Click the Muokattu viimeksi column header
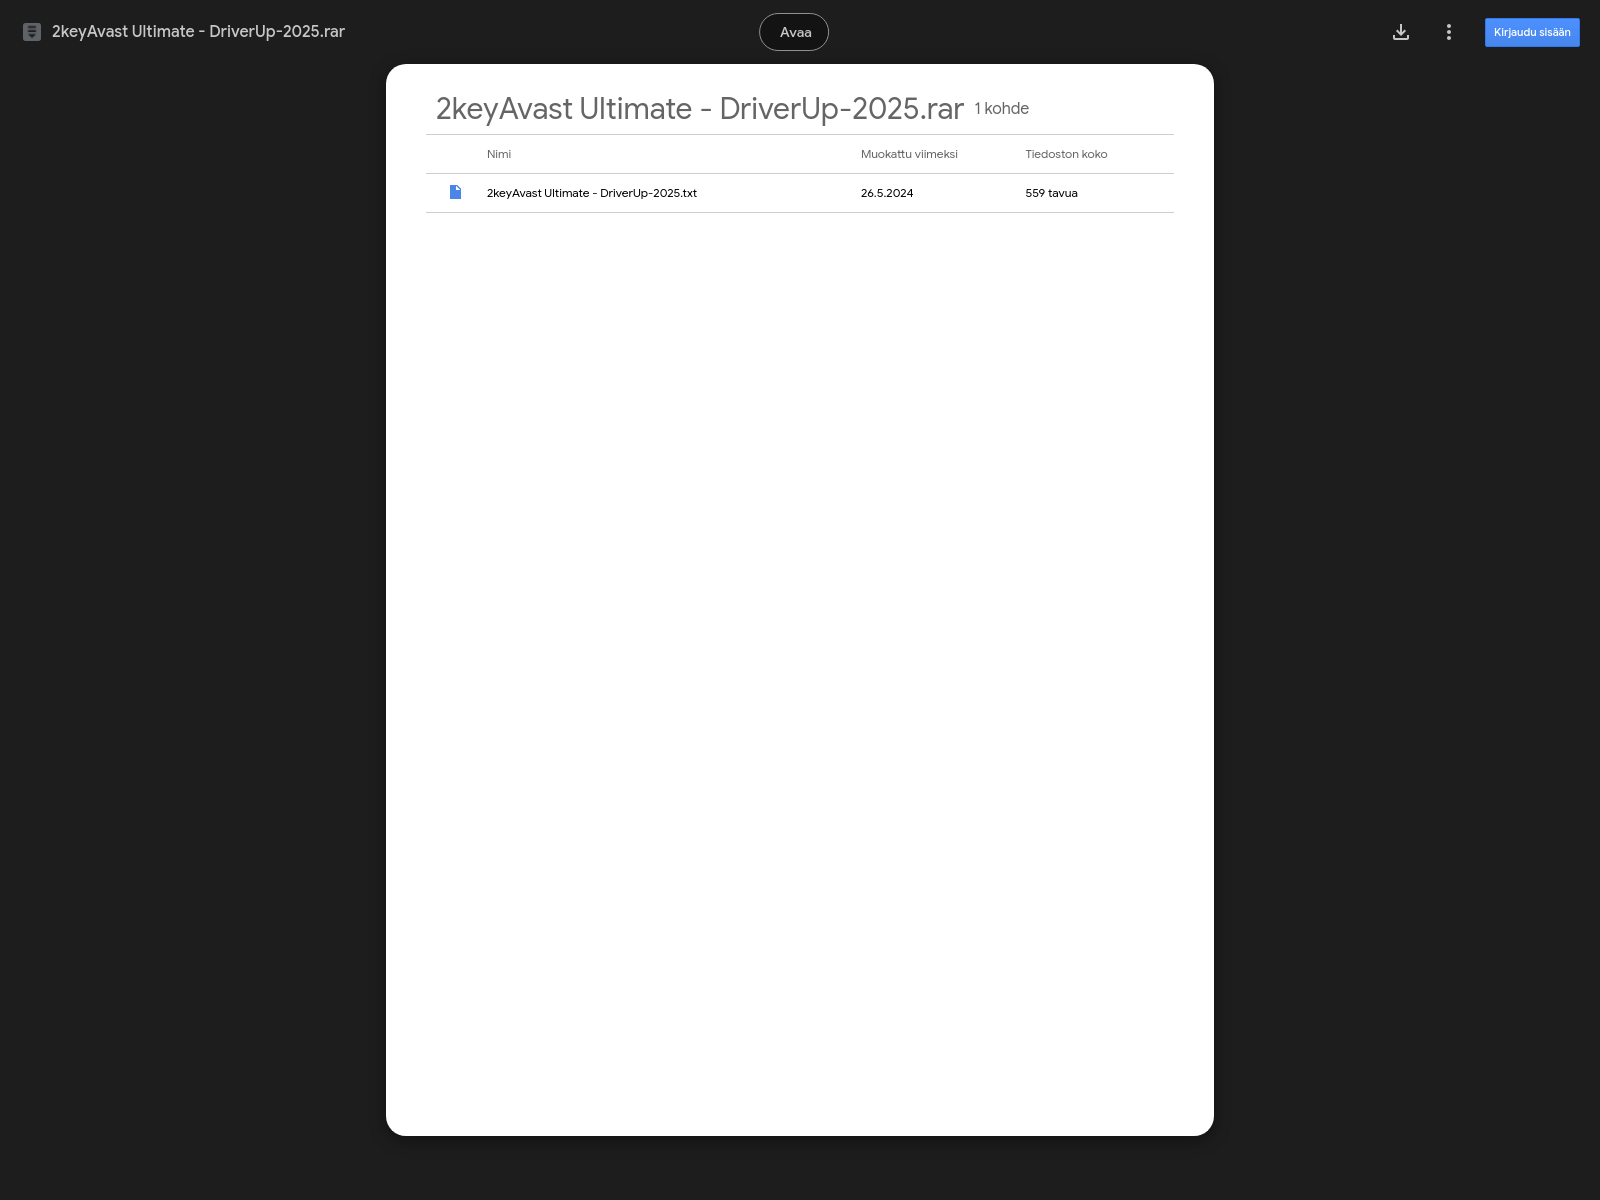Screen dimensions: 1600x1200 pyautogui.click(x=909, y=154)
